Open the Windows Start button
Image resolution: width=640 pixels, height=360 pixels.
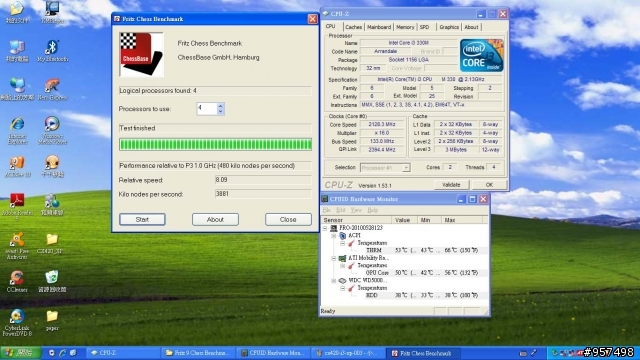20,353
